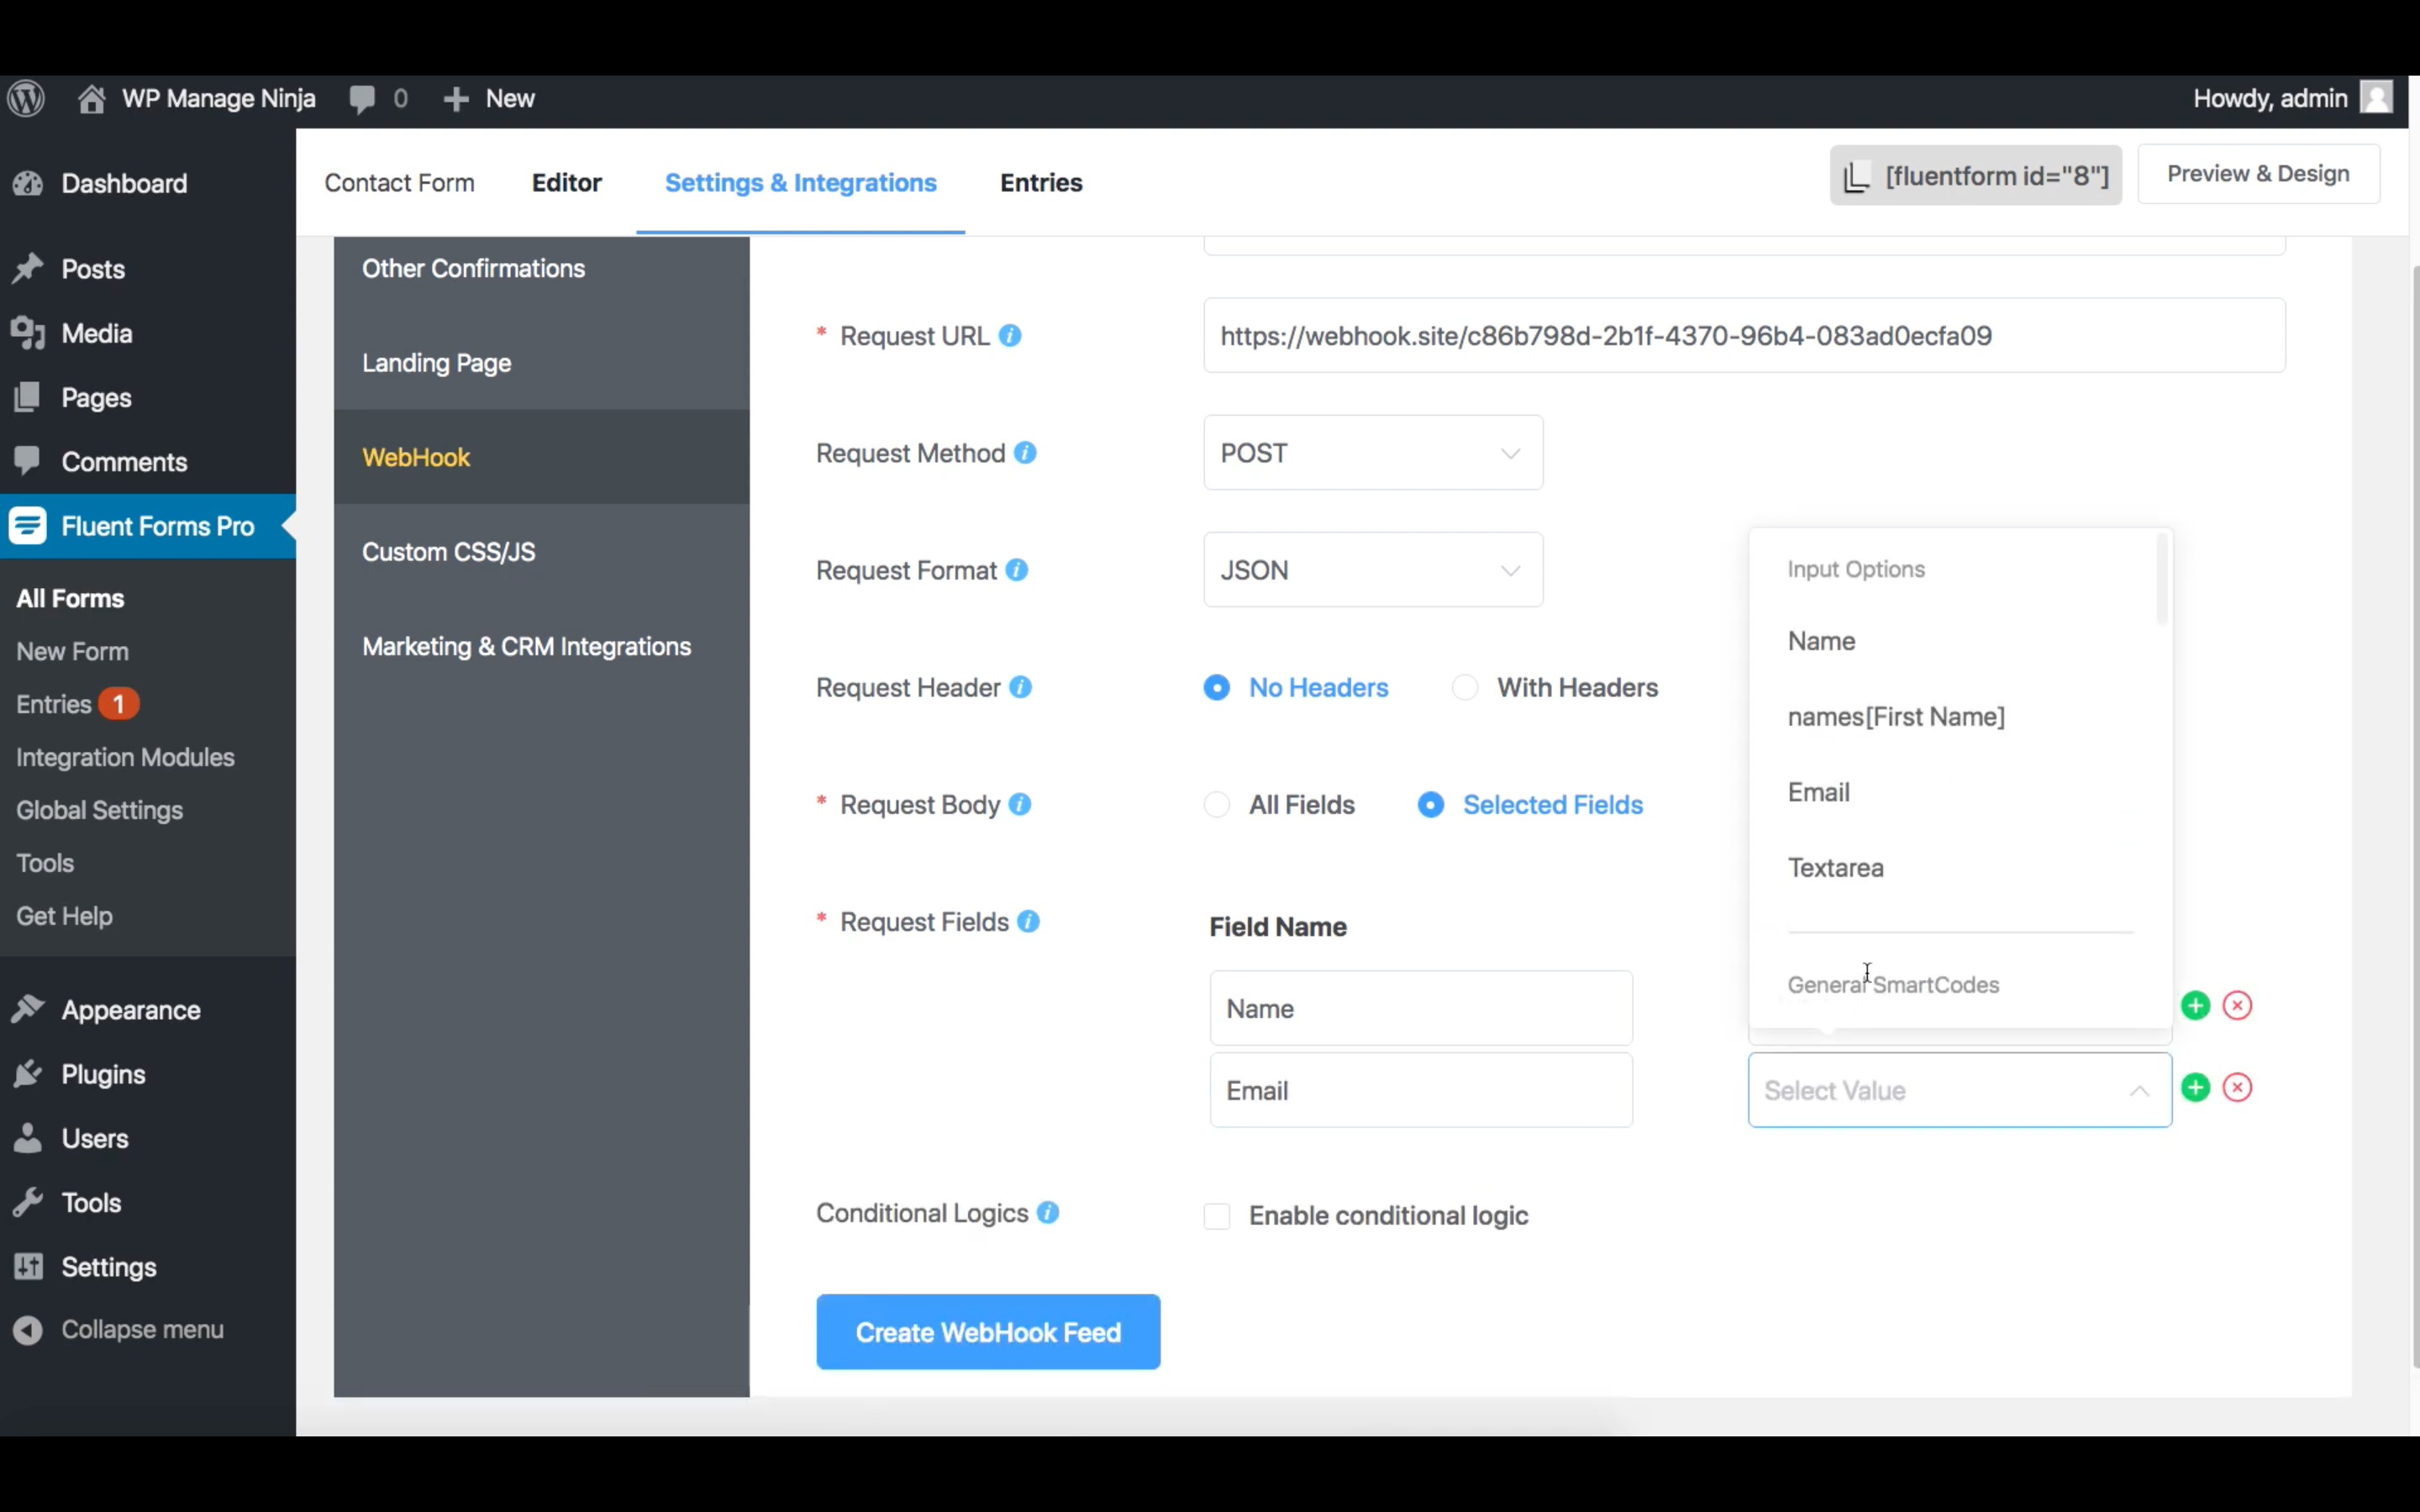Image resolution: width=2420 pixels, height=1512 pixels.
Task: Switch to the Entries tab
Action: 1041,183
